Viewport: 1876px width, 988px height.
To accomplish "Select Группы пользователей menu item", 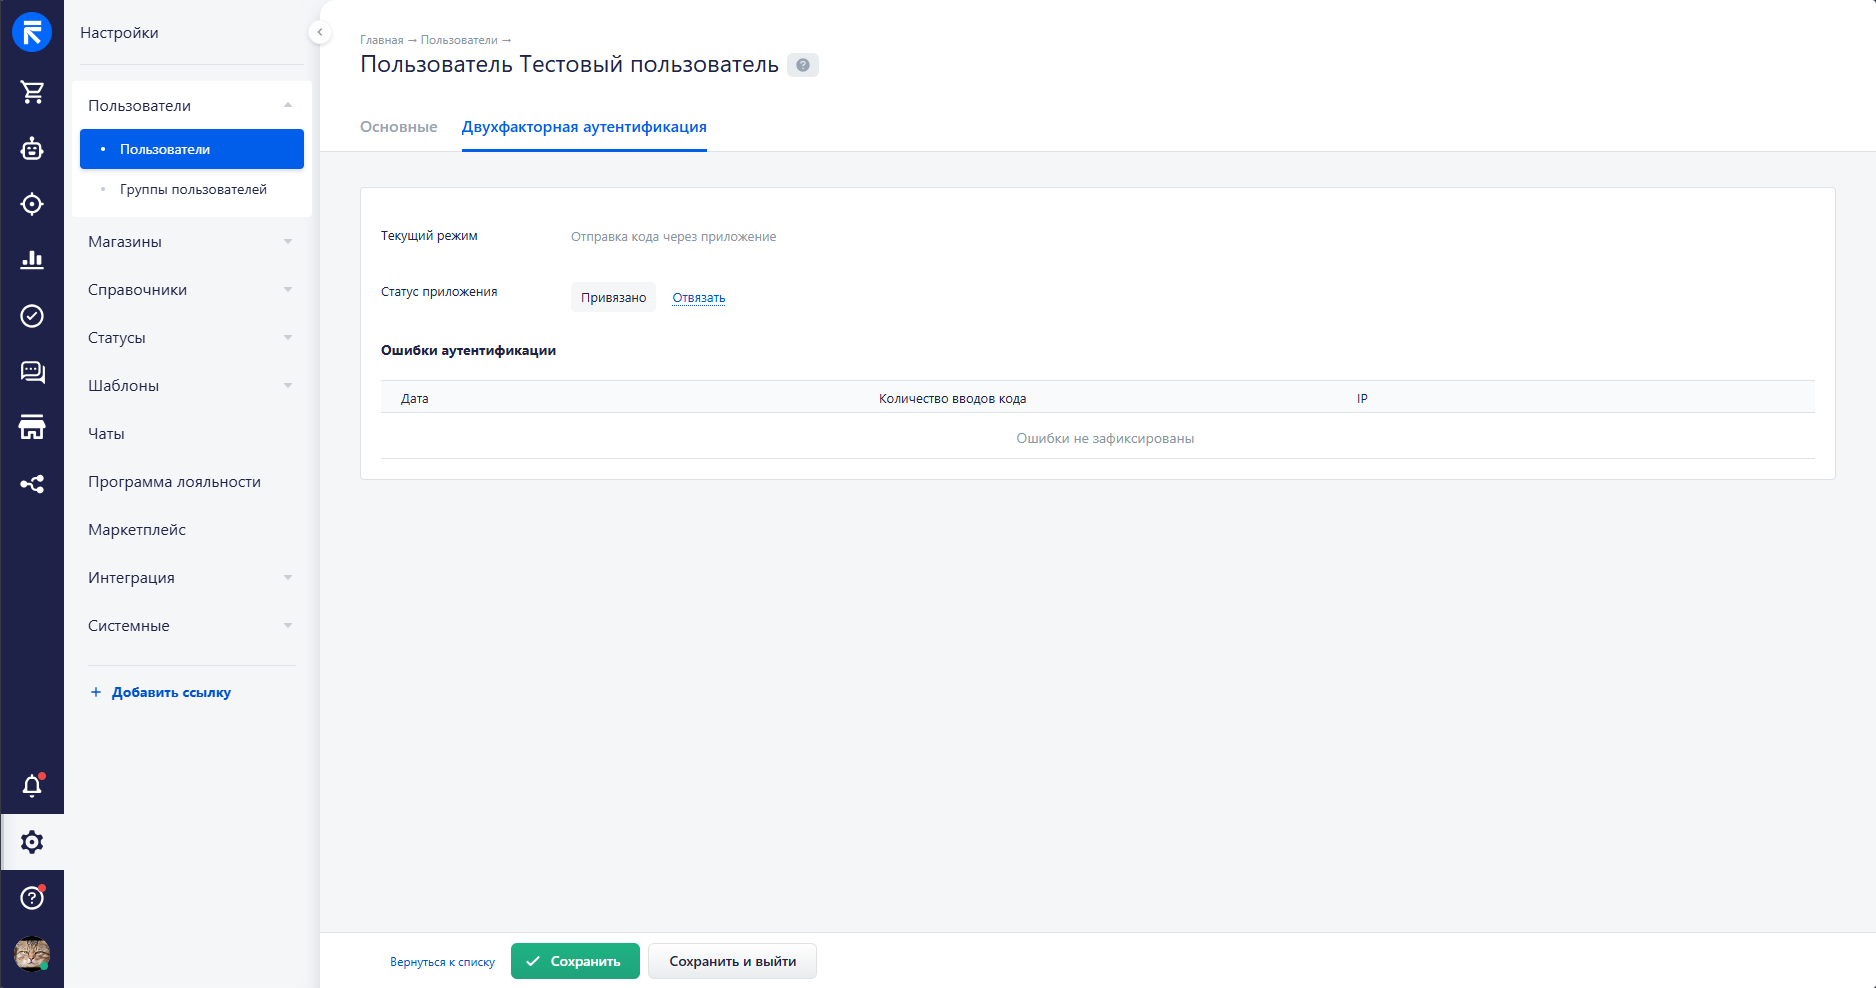I will coord(193,190).
